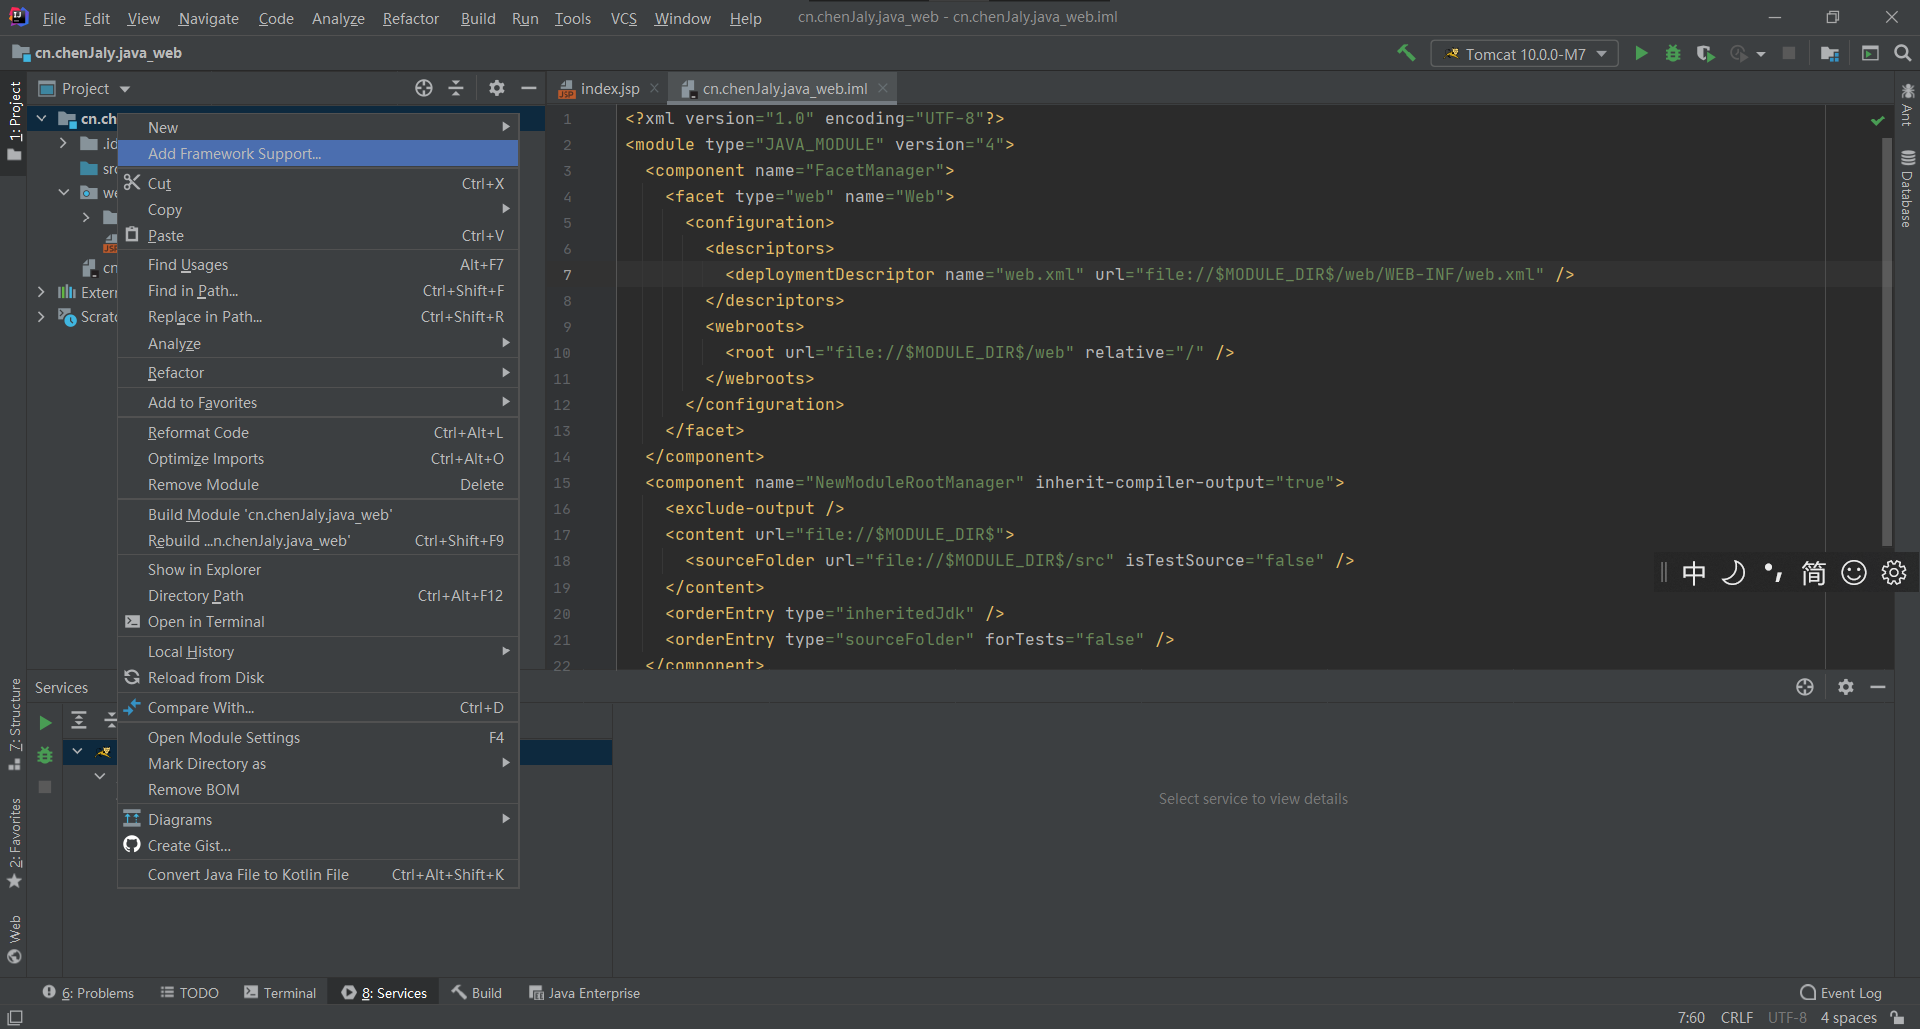Click the editor vertical scrollbar
The image size is (1920, 1029).
[x=1886, y=340]
